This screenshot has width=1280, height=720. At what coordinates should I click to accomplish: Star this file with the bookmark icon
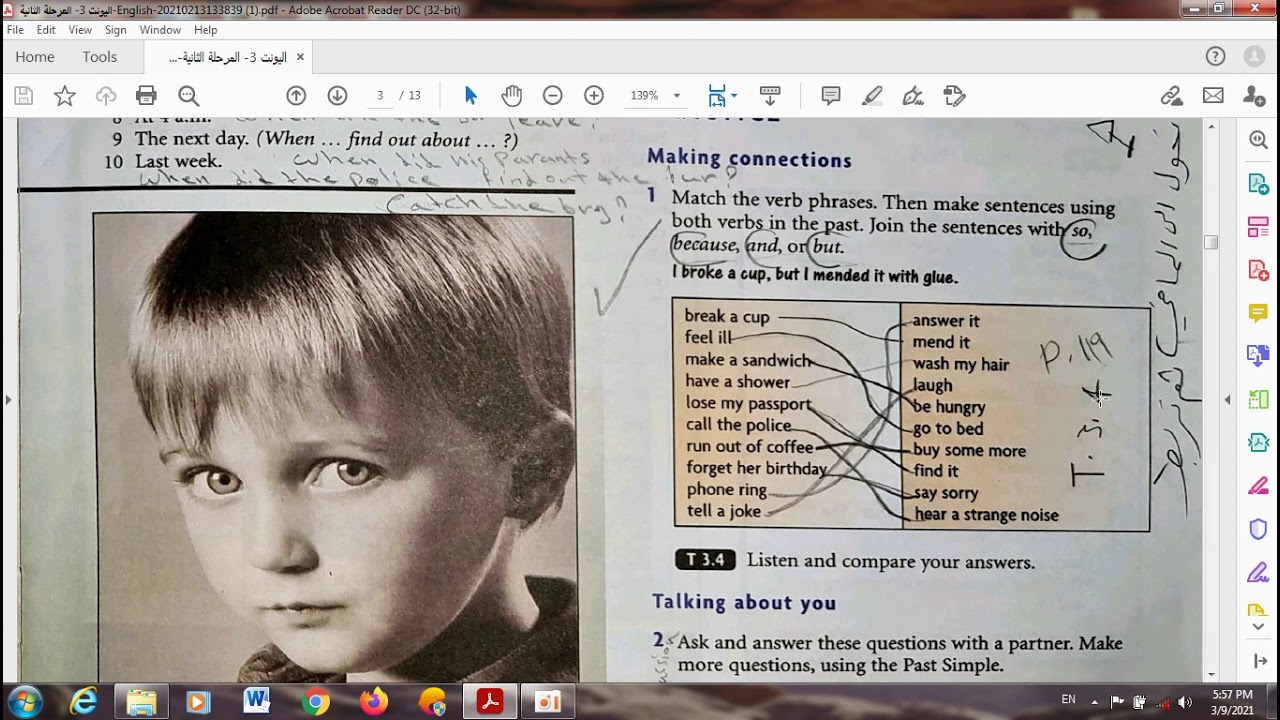(x=65, y=96)
